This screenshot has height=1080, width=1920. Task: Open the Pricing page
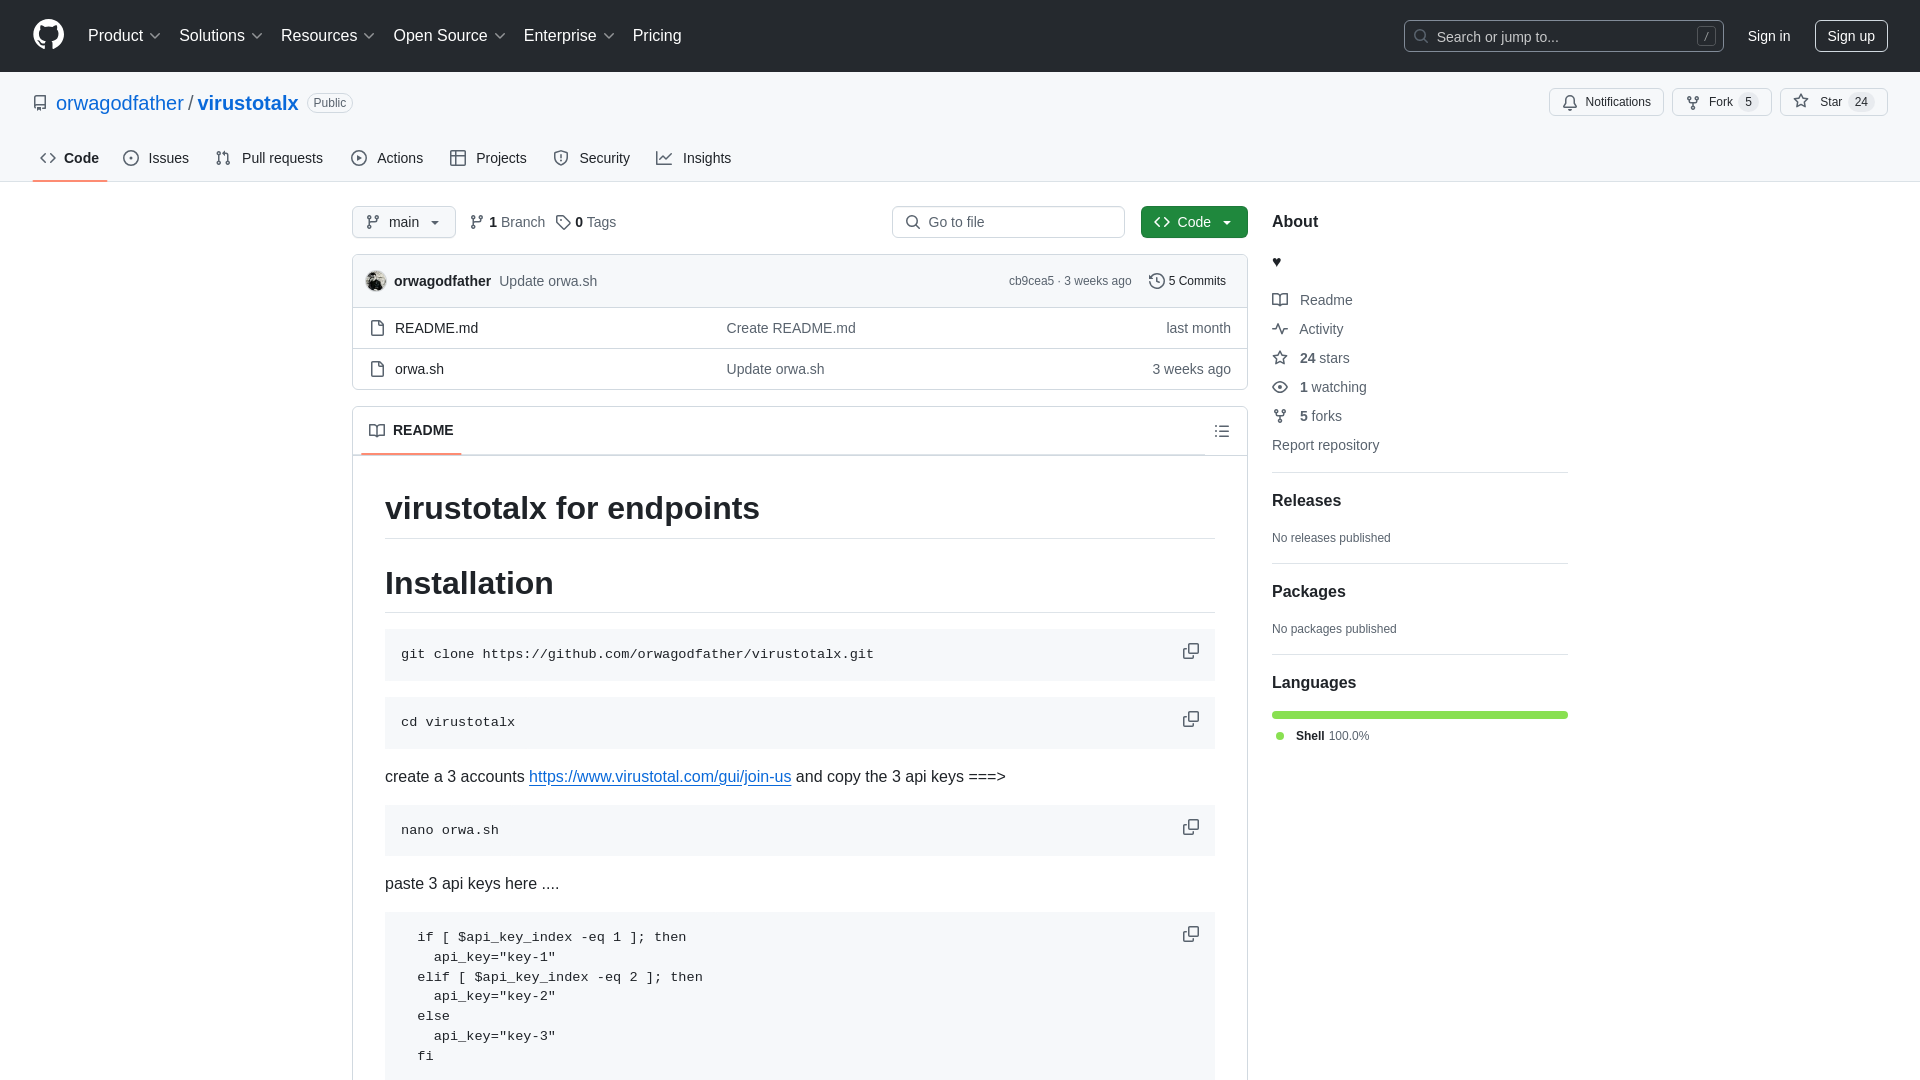click(657, 36)
